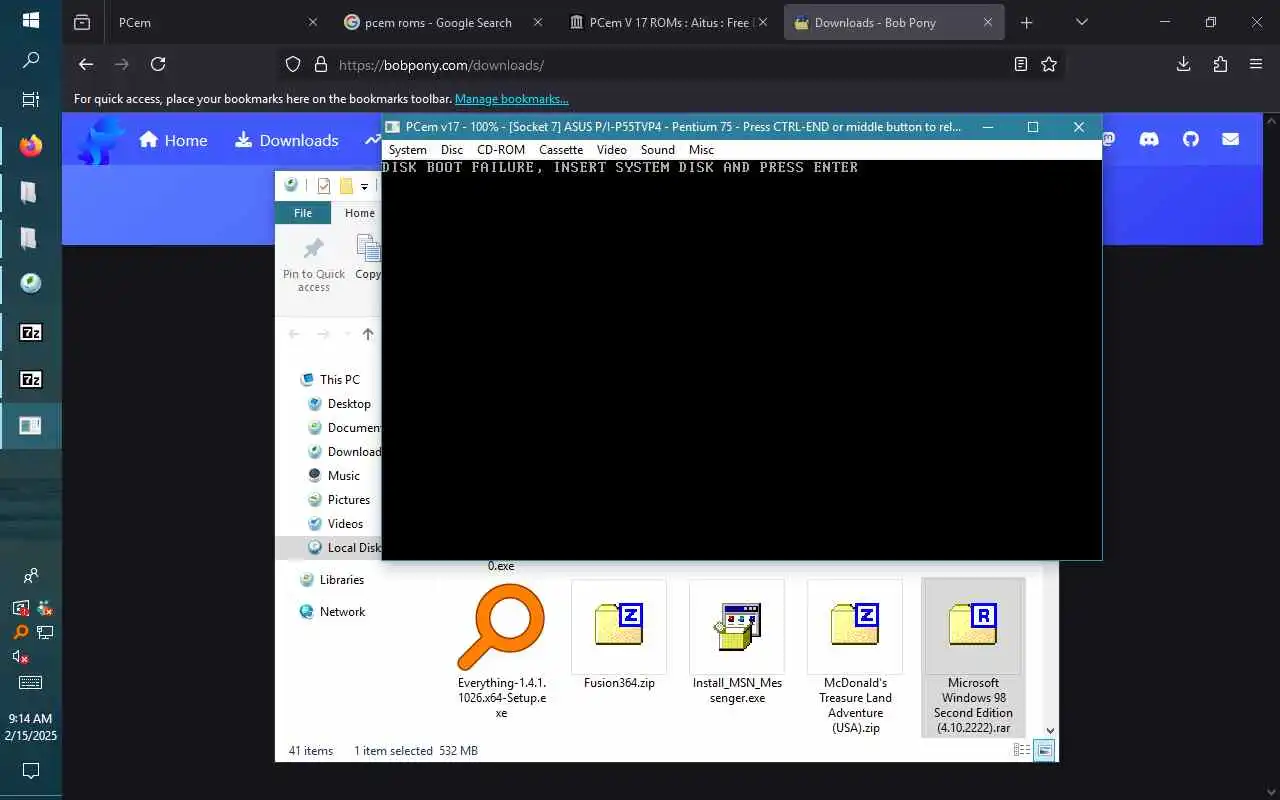The height and width of the screenshot is (800, 1280).
Task: Open the File tab in Explorer
Action: coord(303,213)
